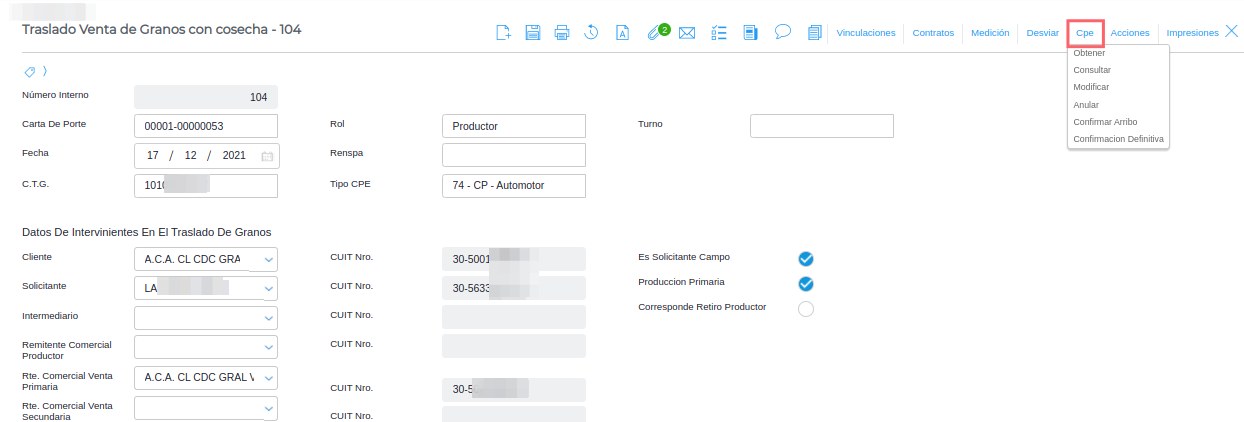This screenshot has height=422, width=1244.
Task: Open the attachments paperclip icon
Action: (x=656, y=32)
